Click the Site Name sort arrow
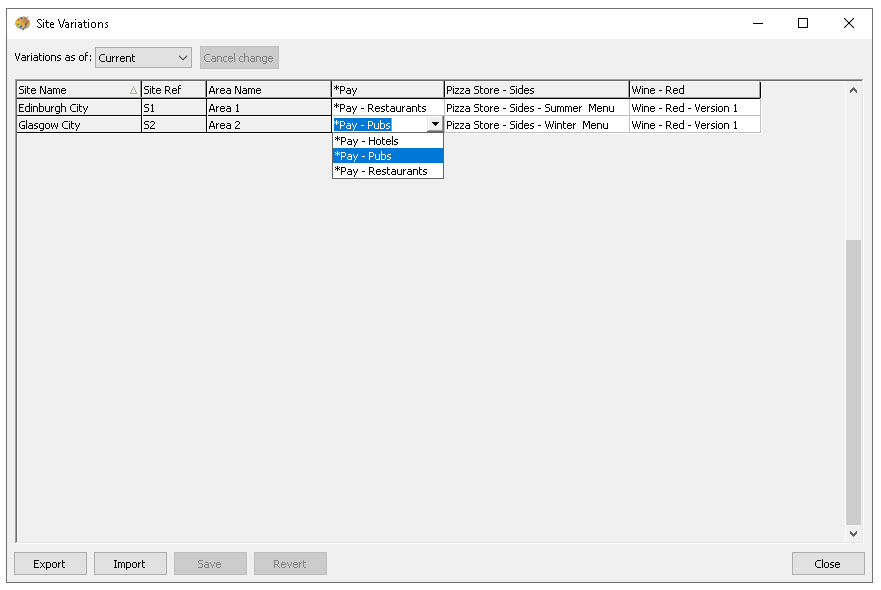This screenshot has height=590, width=881. tap(133, 90)
